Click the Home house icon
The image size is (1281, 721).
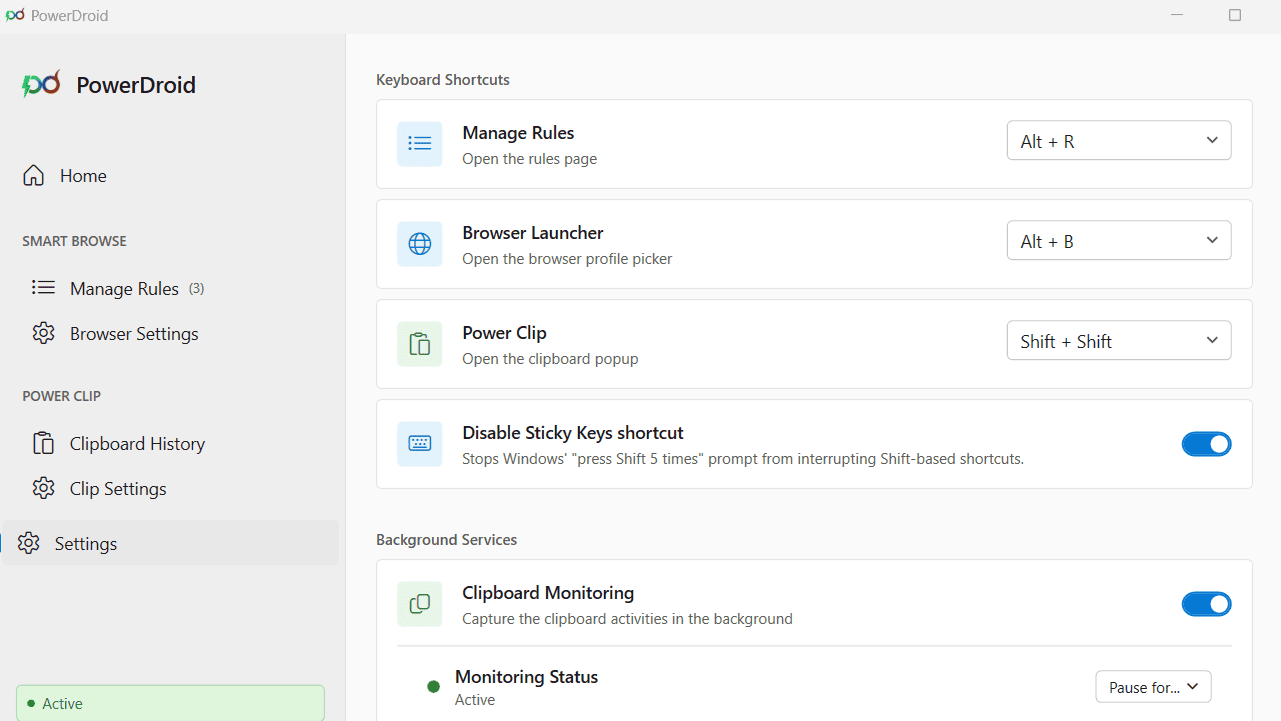pyautogui.click(x=34, y=175)
